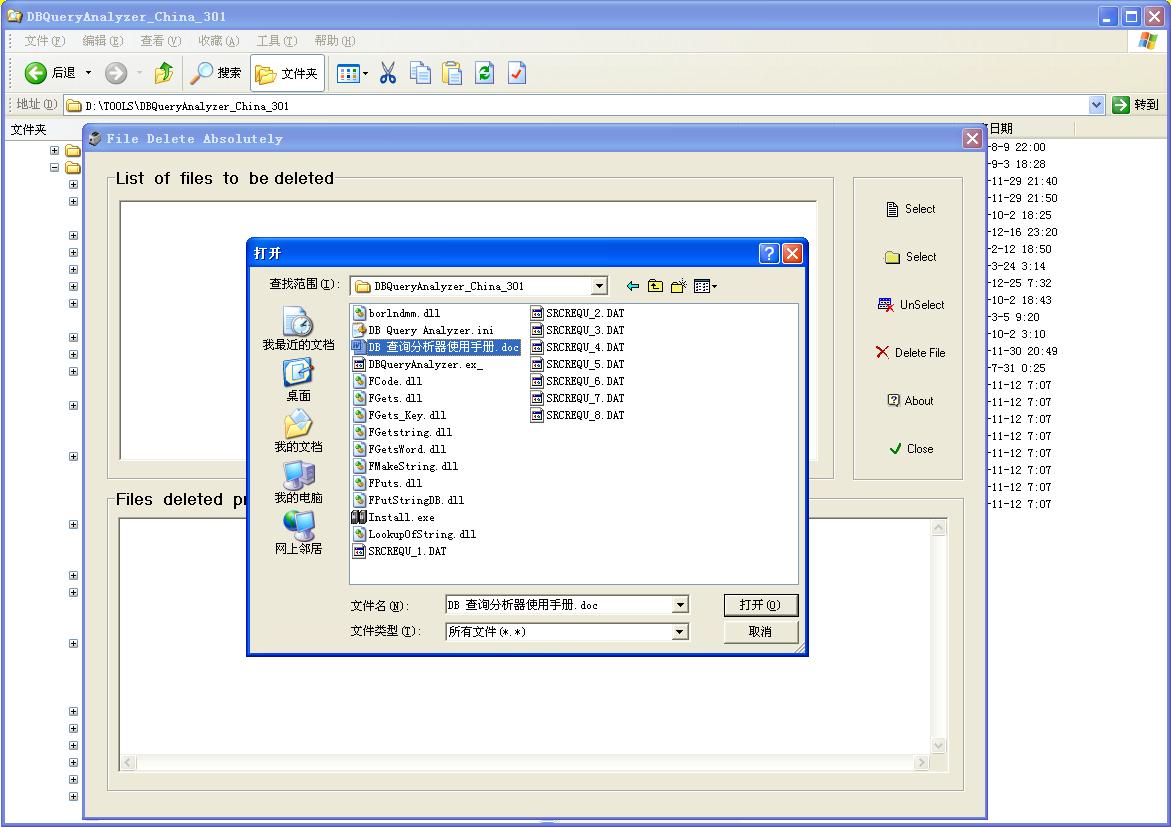The height and width of the screenshot is (827, 1171).
Task: Click the red checkmark document icon
Action: [x=517, y=72]
